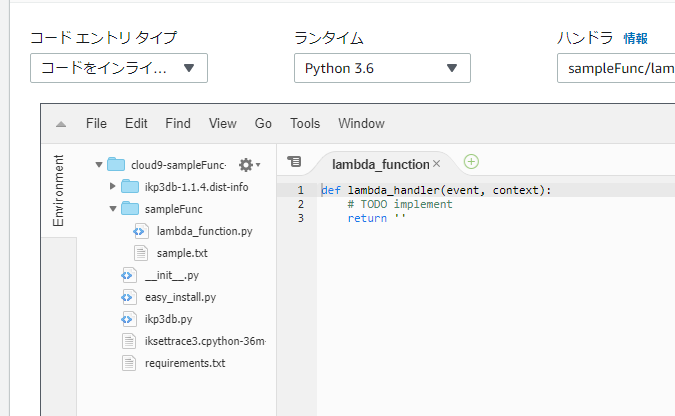Open the Python 3.6 runtime dropdown

click(x=382, y=68)
